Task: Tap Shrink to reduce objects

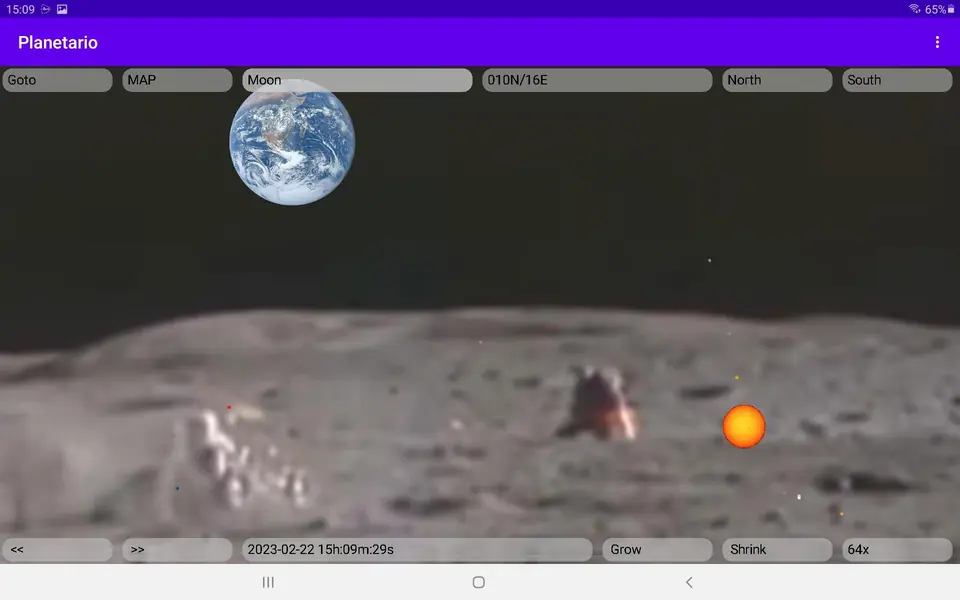Action: point(778,550)
